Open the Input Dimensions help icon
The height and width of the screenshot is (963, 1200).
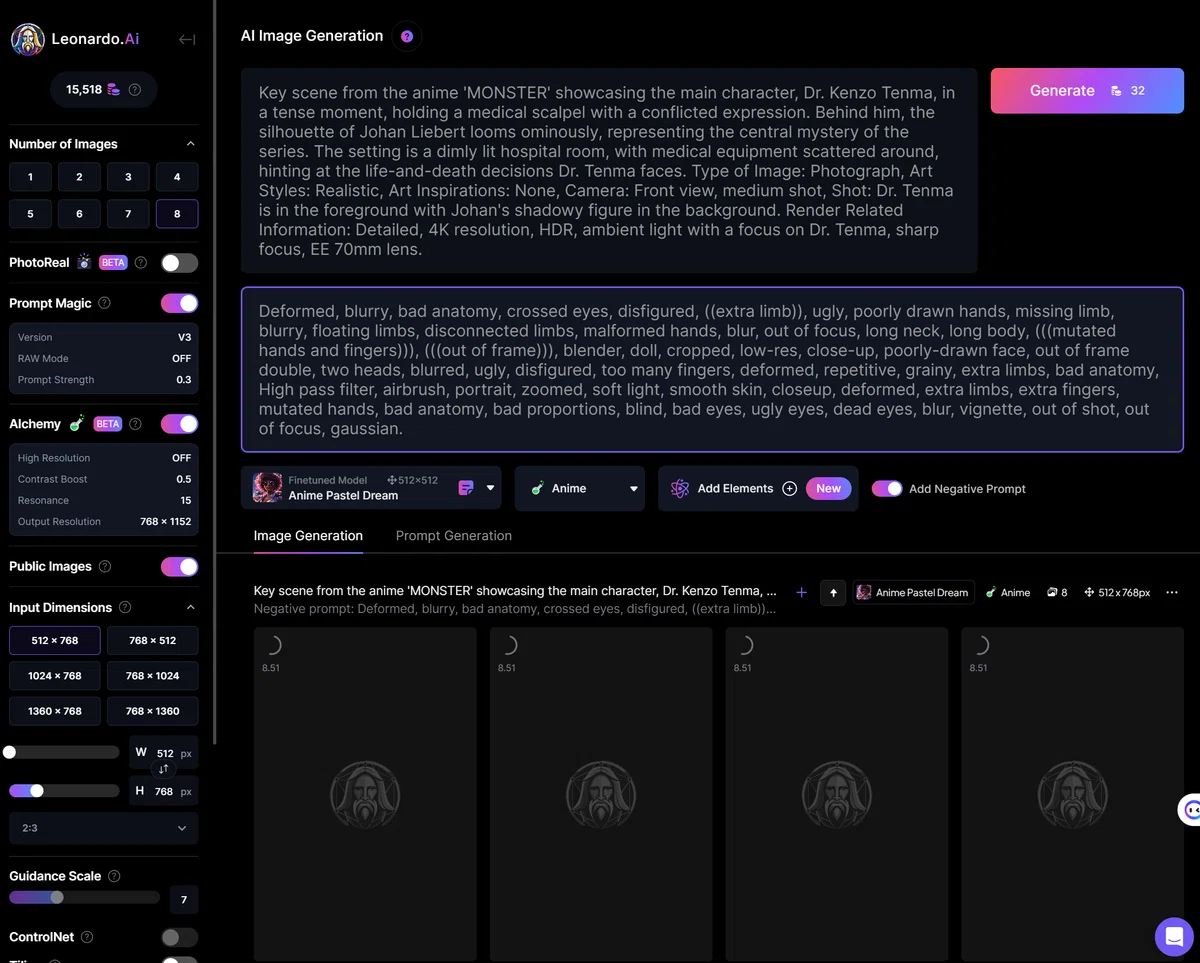[125, 607]
